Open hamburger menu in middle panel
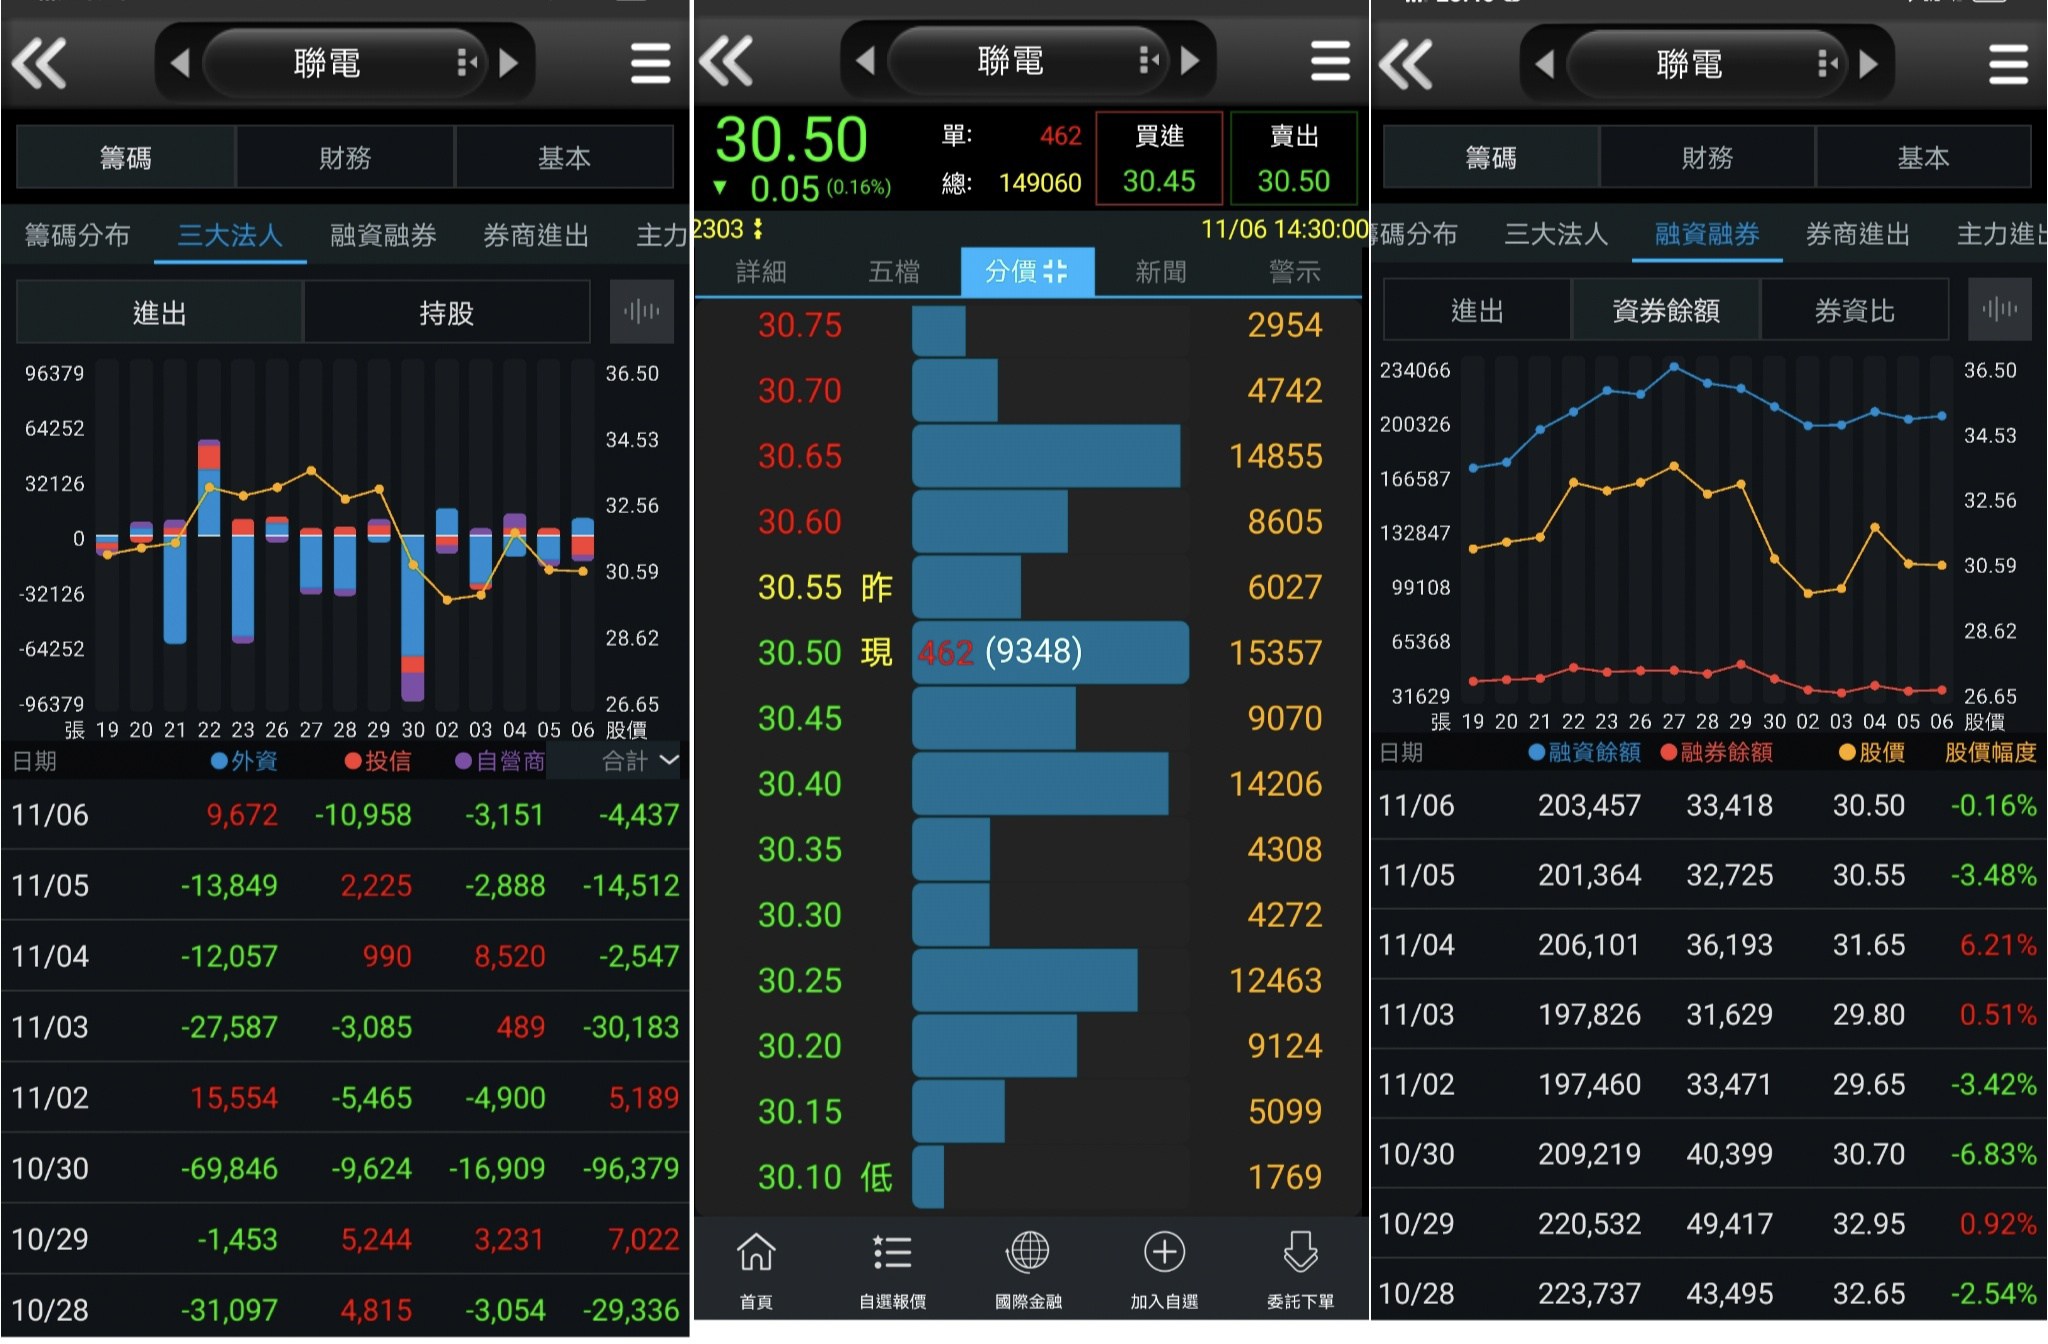2048x1344 pixels. click(x=1329, y=62)
